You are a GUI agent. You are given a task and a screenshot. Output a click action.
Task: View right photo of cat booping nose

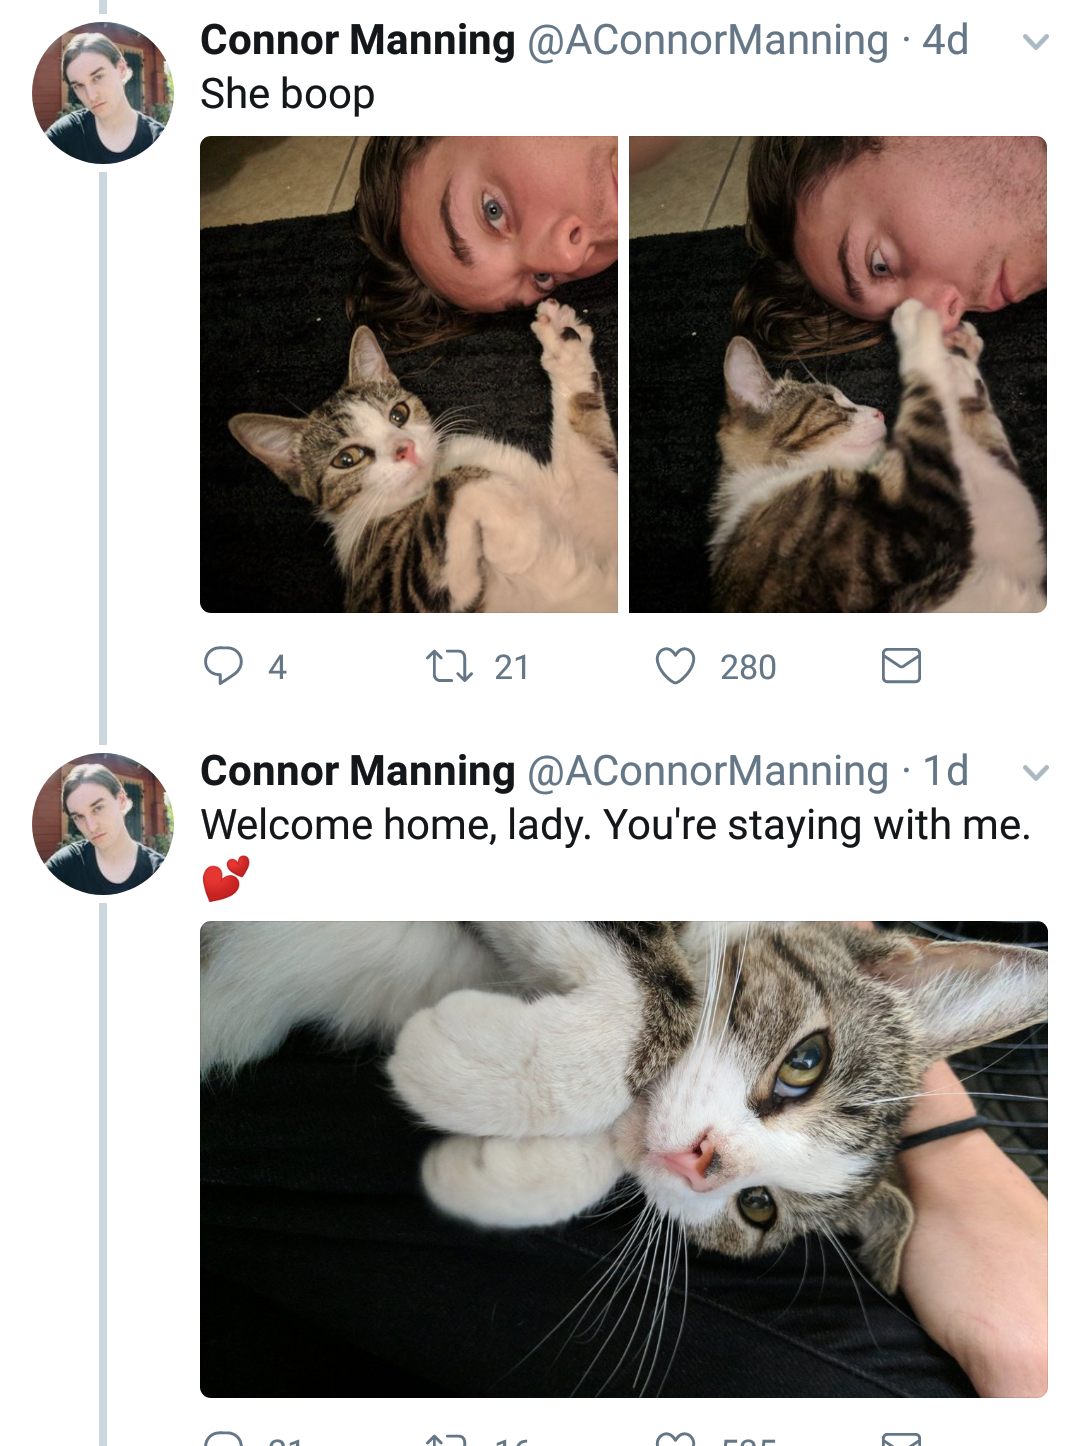coord(837,374)
